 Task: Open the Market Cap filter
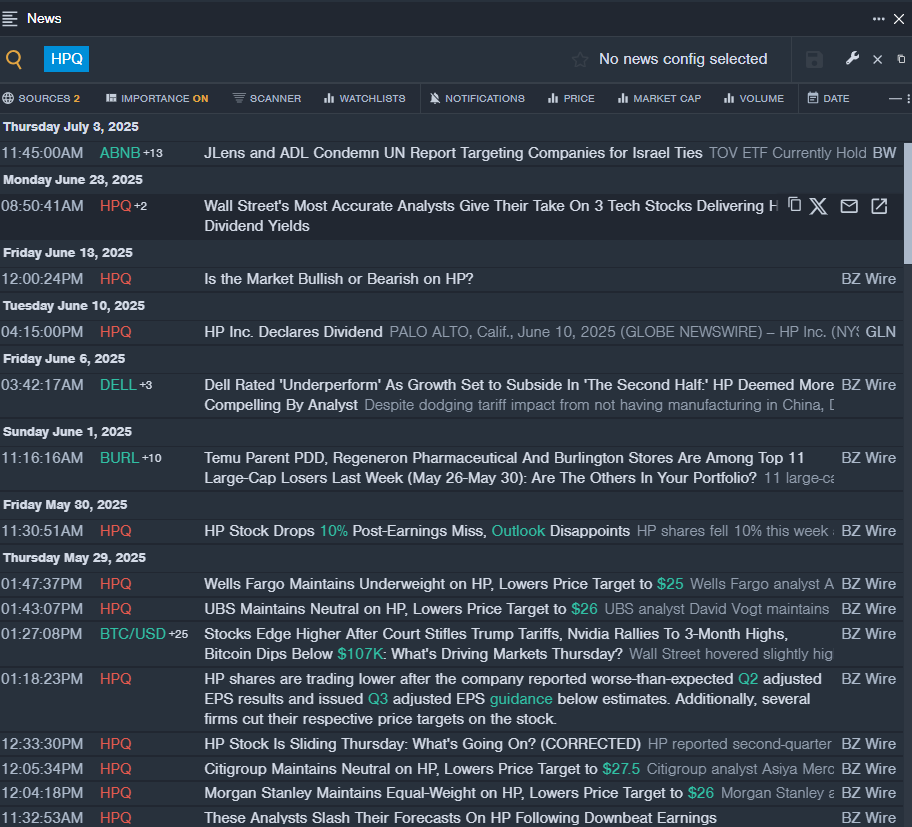tap(660, 98)
